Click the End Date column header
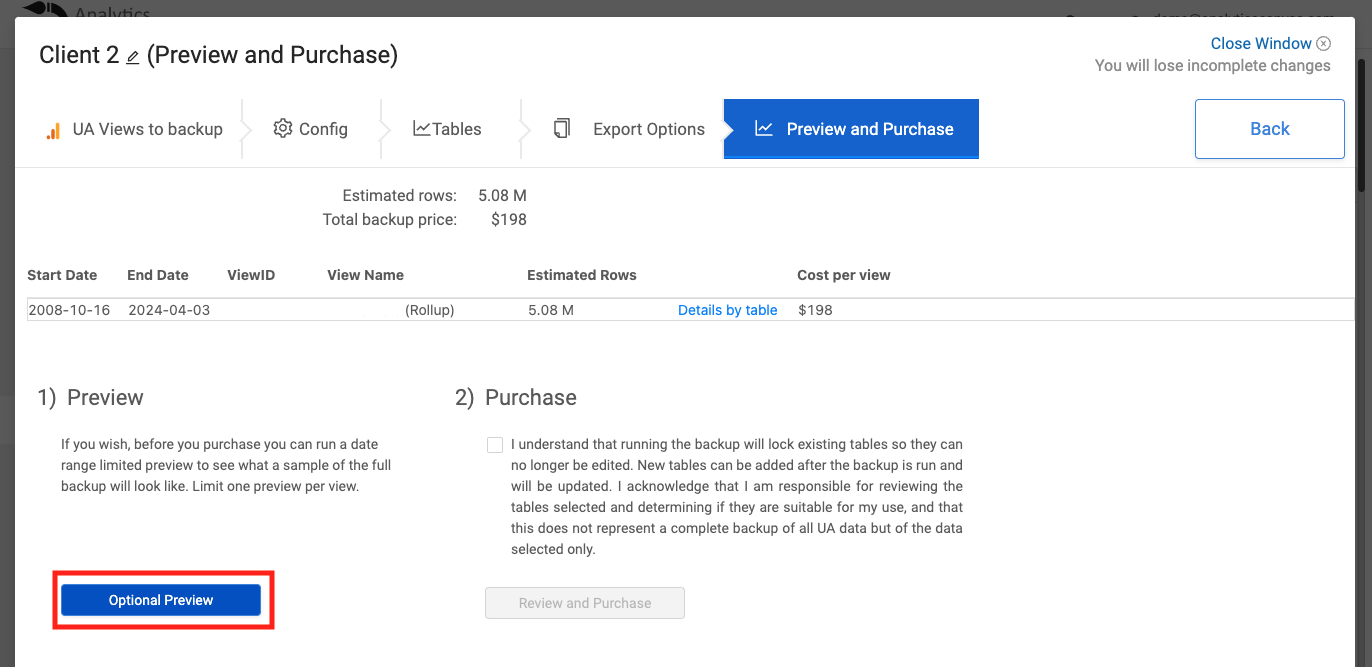This screenshot has height=667, width=1372. pyautogui.click(x=158, y=275)
